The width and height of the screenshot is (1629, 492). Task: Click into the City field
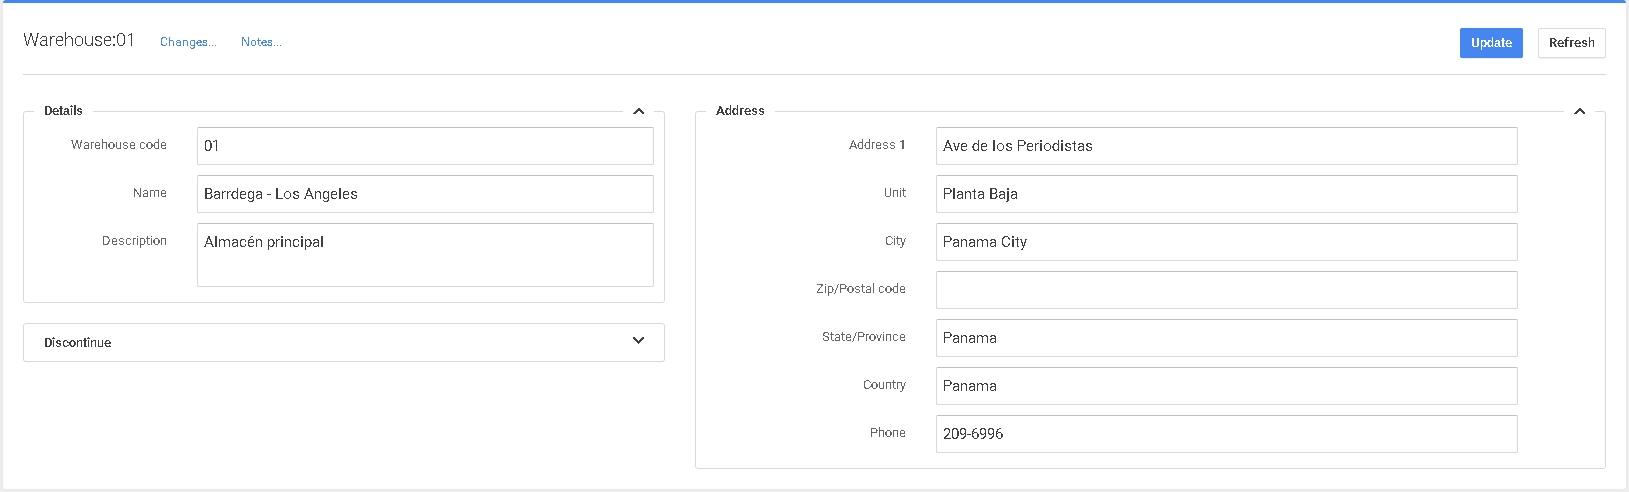[1226, 242]
